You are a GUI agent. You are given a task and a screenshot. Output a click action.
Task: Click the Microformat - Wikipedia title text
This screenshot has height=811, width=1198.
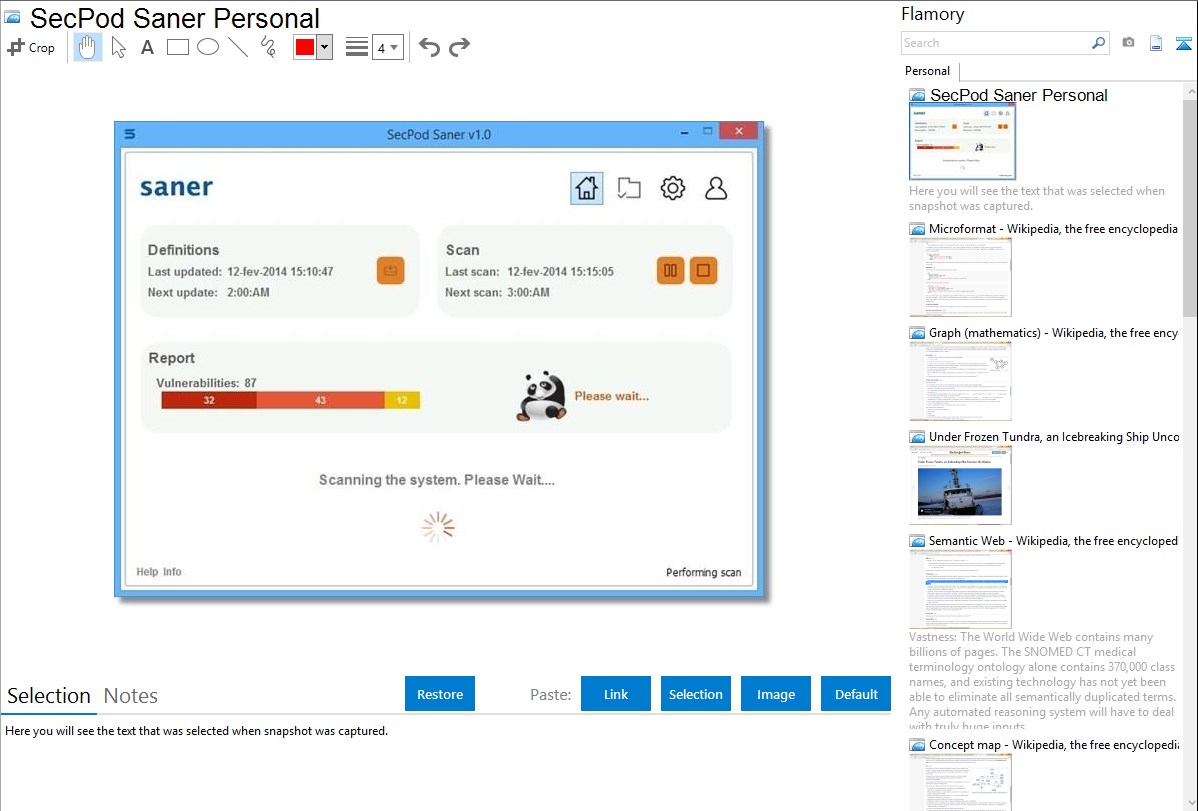[x=1053, y=229]
